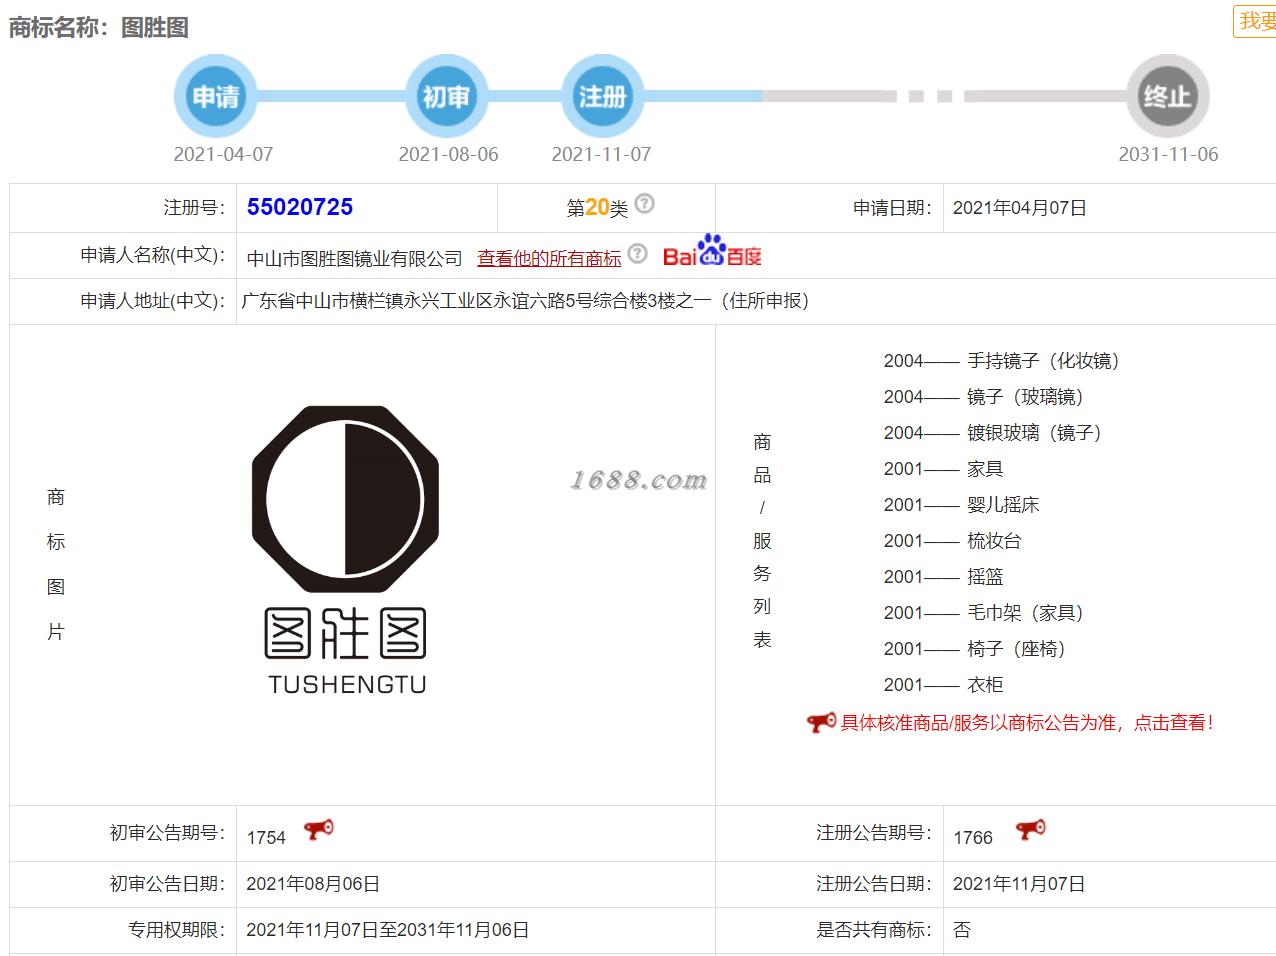This screenshot has width=1276, height=956.
Task: Click 专用权期限 value 2021年11月07日至2031年11月06日
Action: pos(388,930)
